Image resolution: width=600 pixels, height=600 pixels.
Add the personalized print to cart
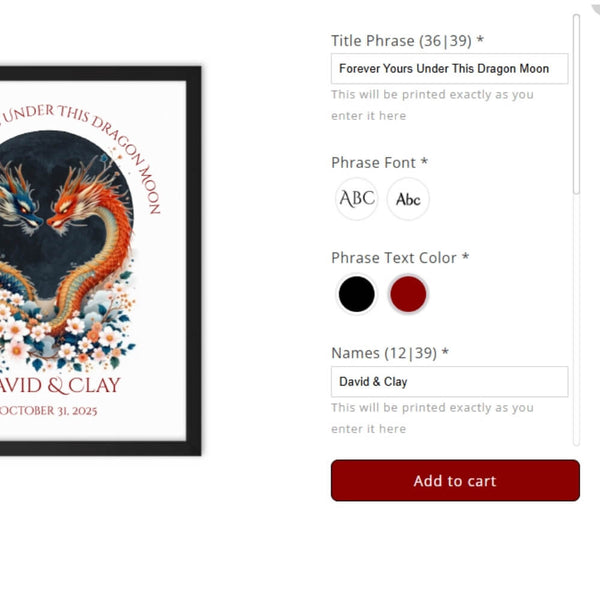coord(455,480)
